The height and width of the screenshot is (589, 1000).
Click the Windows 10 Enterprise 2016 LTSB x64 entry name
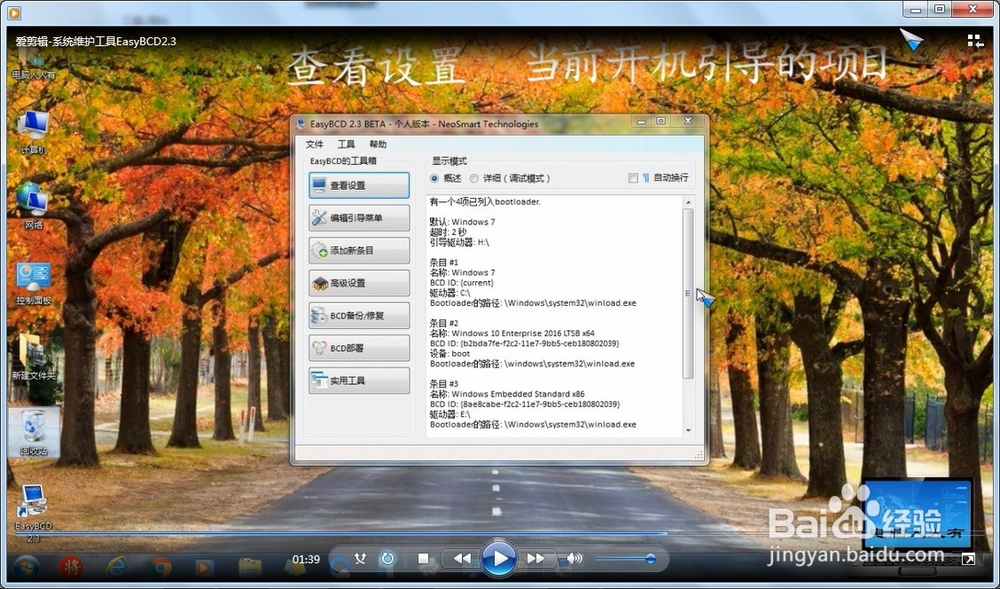(x=523, y=333)
